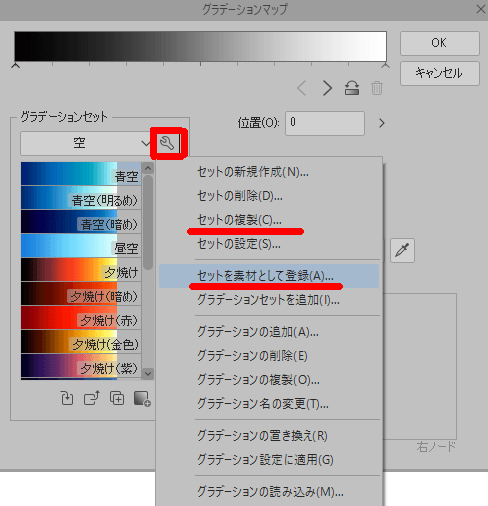The image size is (488, 506).
Task: Click the reverse gradient flip icon
Action: pos(352,88)
